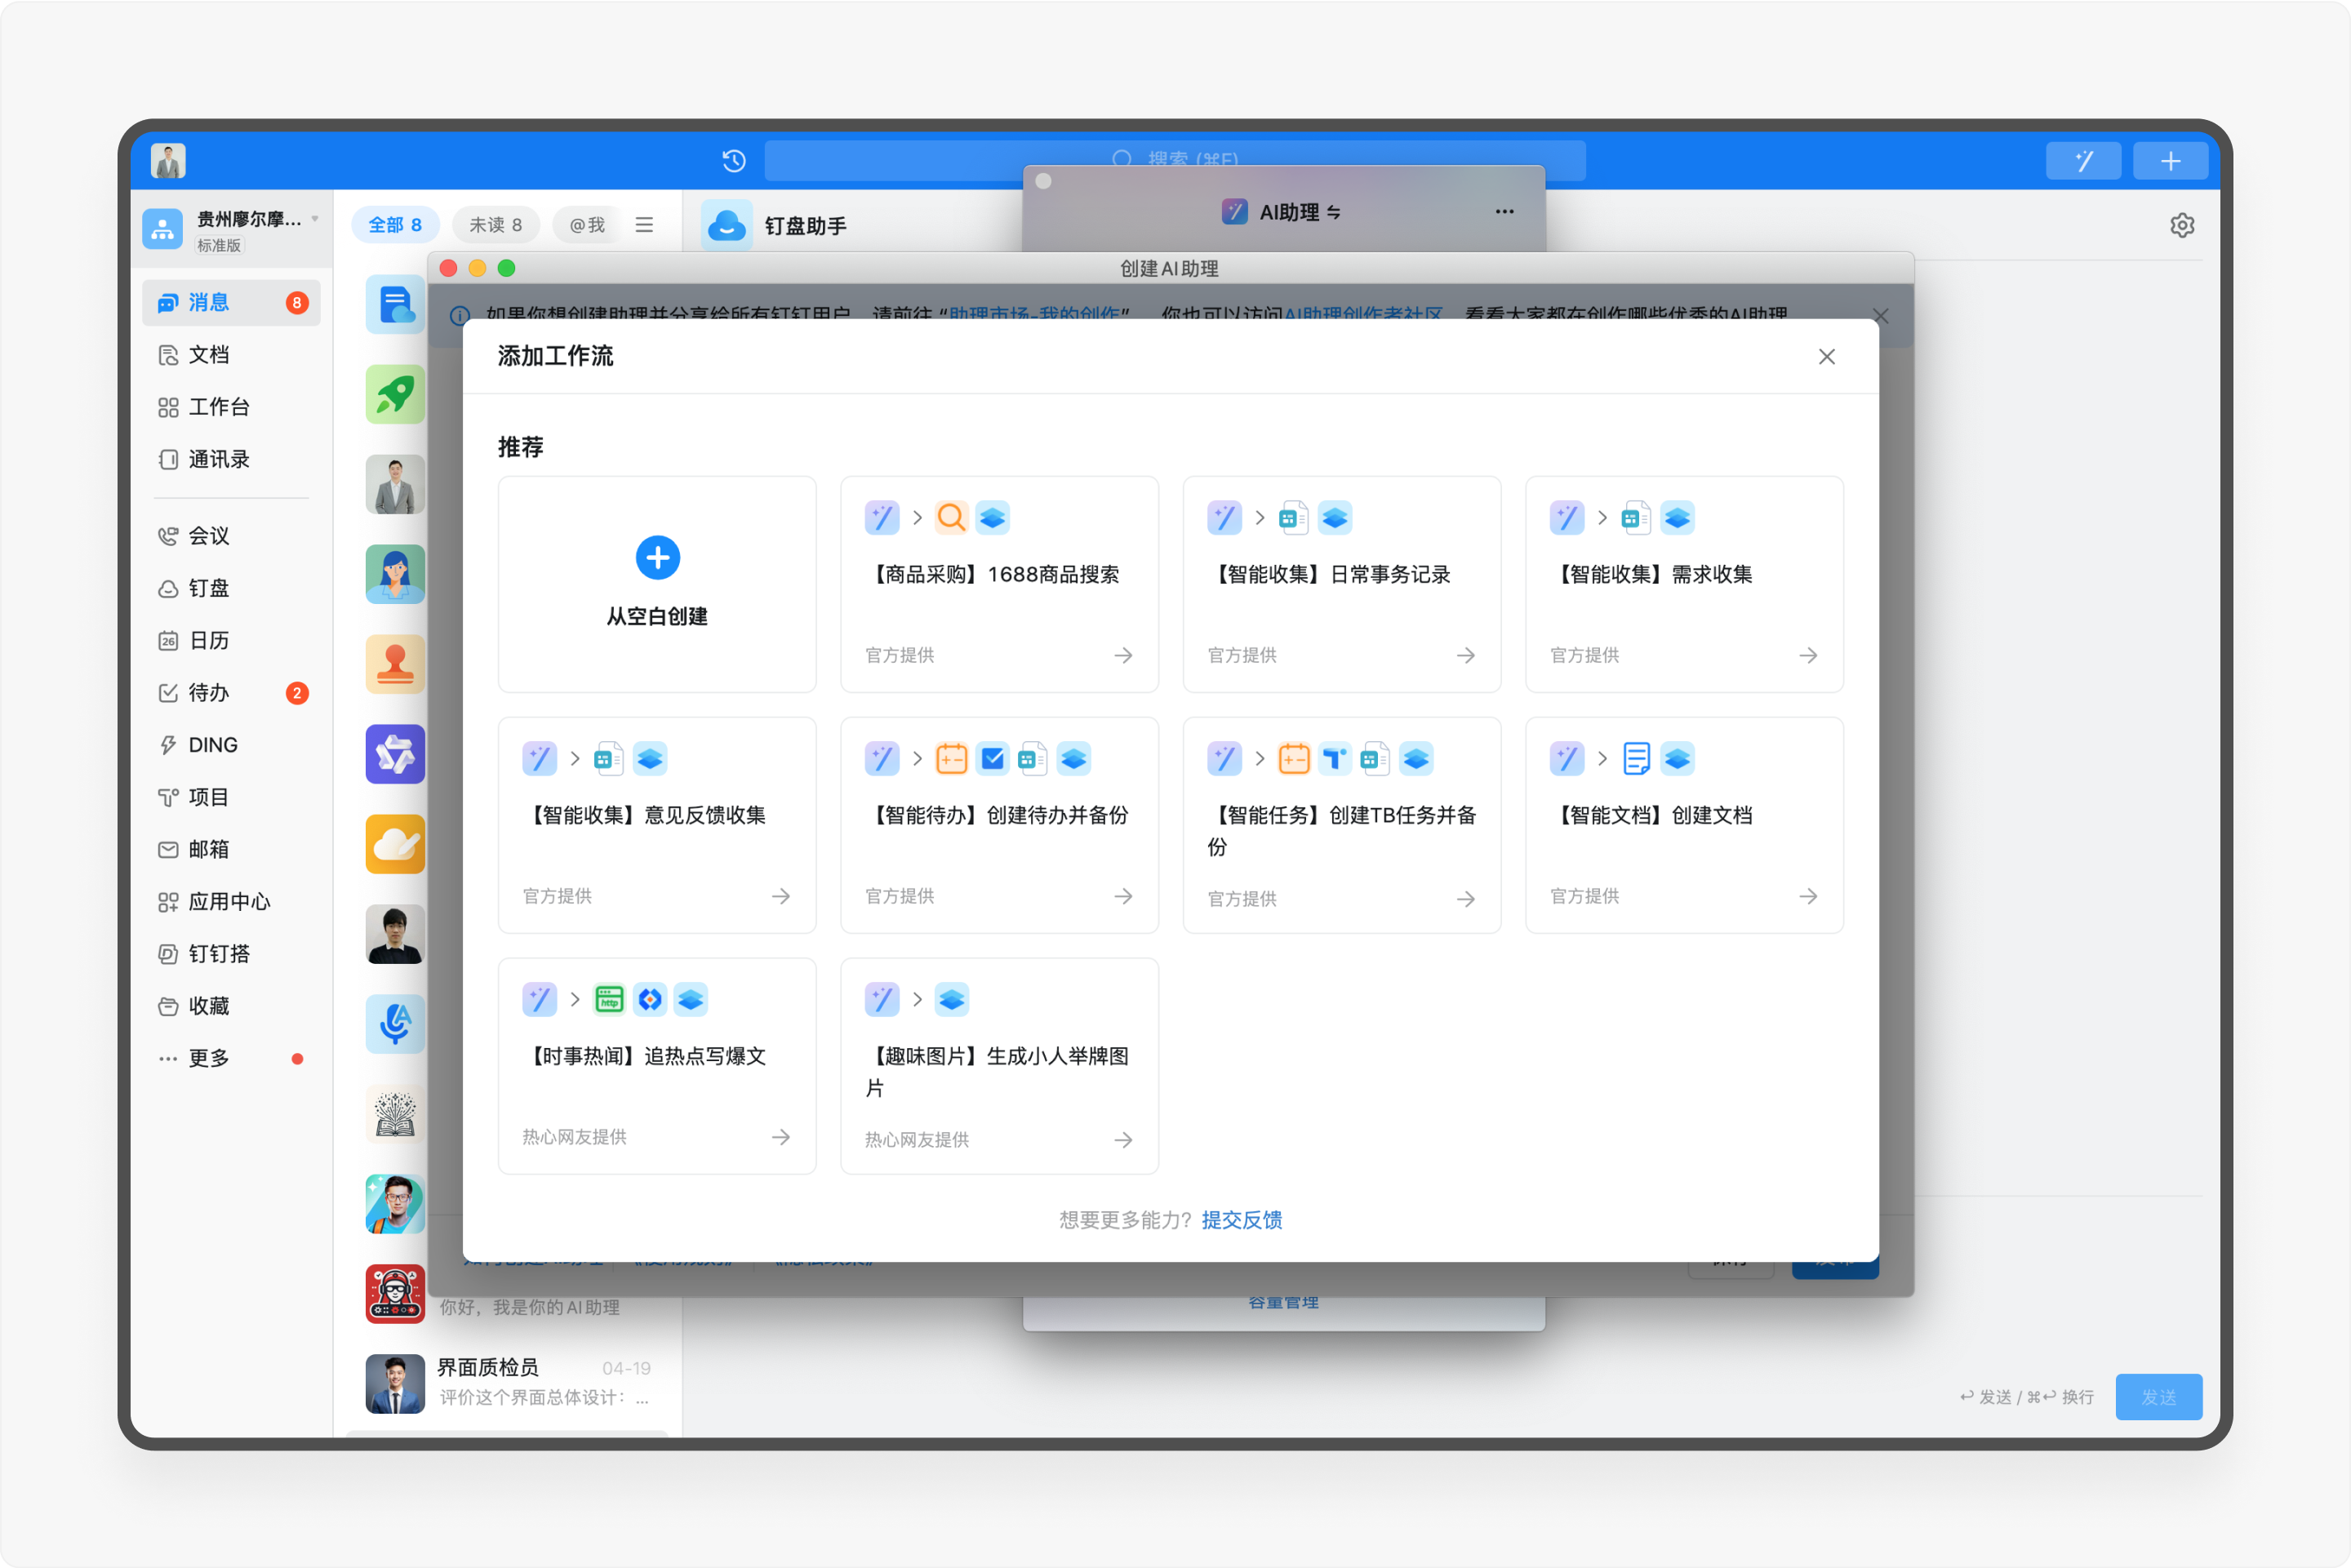This screenshot has width=2351, height=1568.
Task: Click the 提交反馈 link
Action: (x=1241, y=1219)
